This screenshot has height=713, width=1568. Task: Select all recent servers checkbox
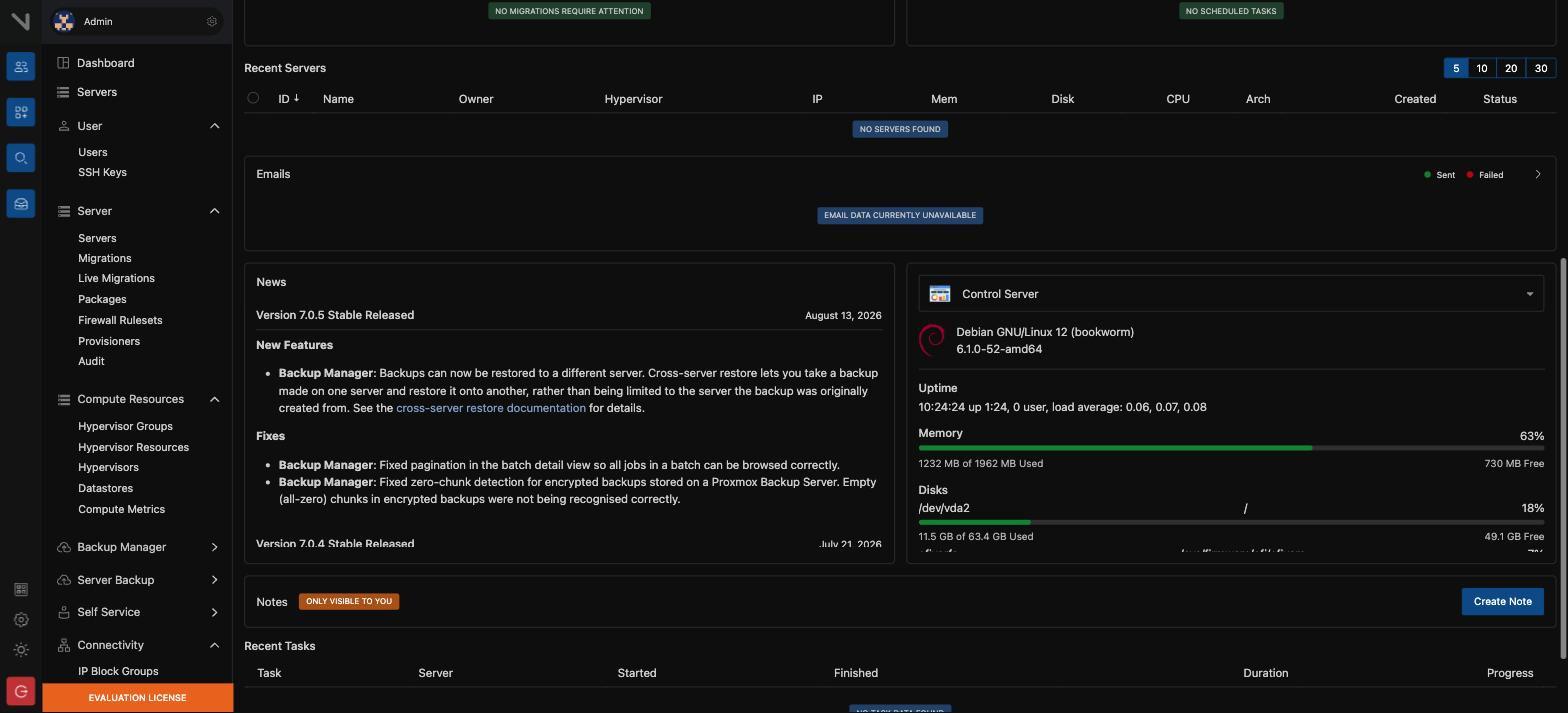click(253, 98)
